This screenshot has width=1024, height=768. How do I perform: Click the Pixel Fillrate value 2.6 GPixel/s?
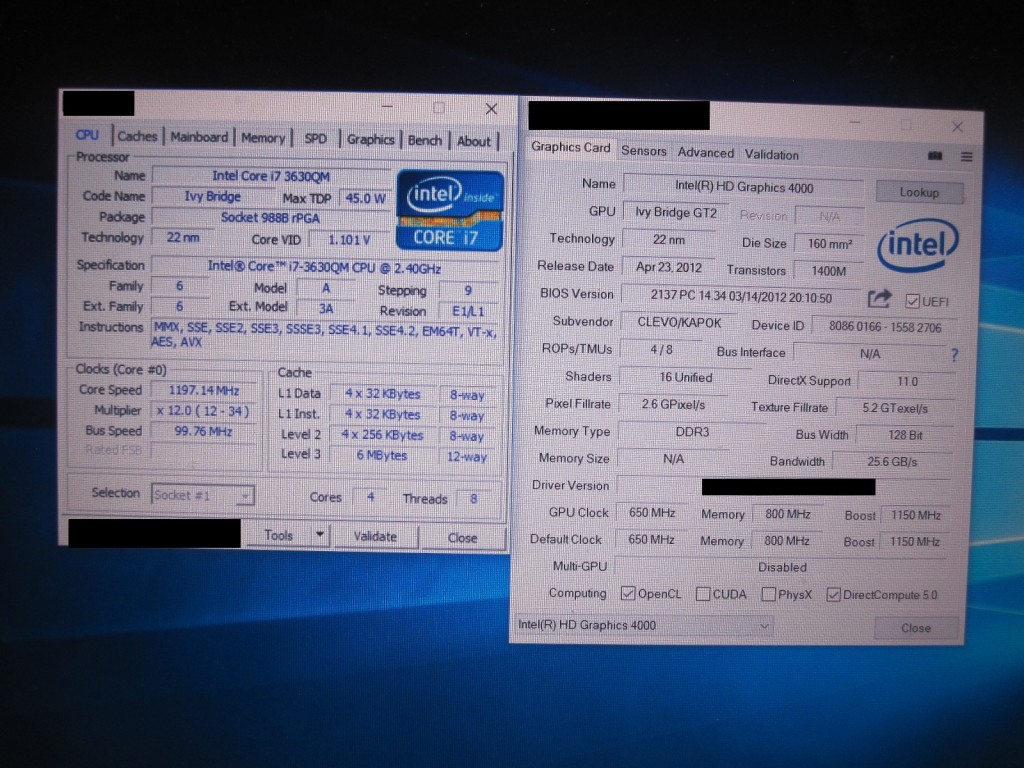(x=673, y=405)
